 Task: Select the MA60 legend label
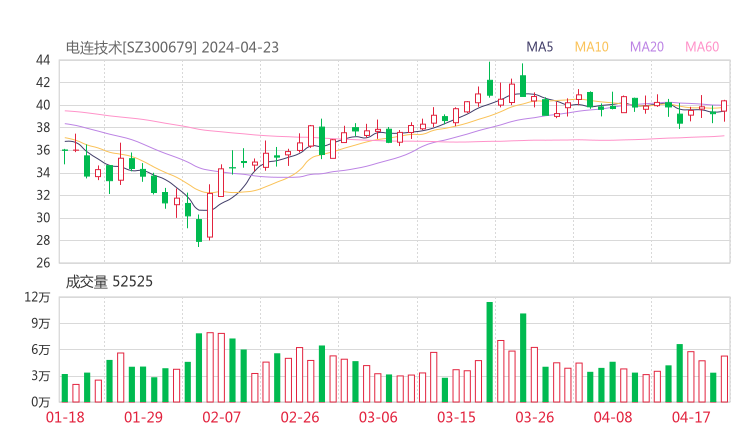tap(702, 47)
